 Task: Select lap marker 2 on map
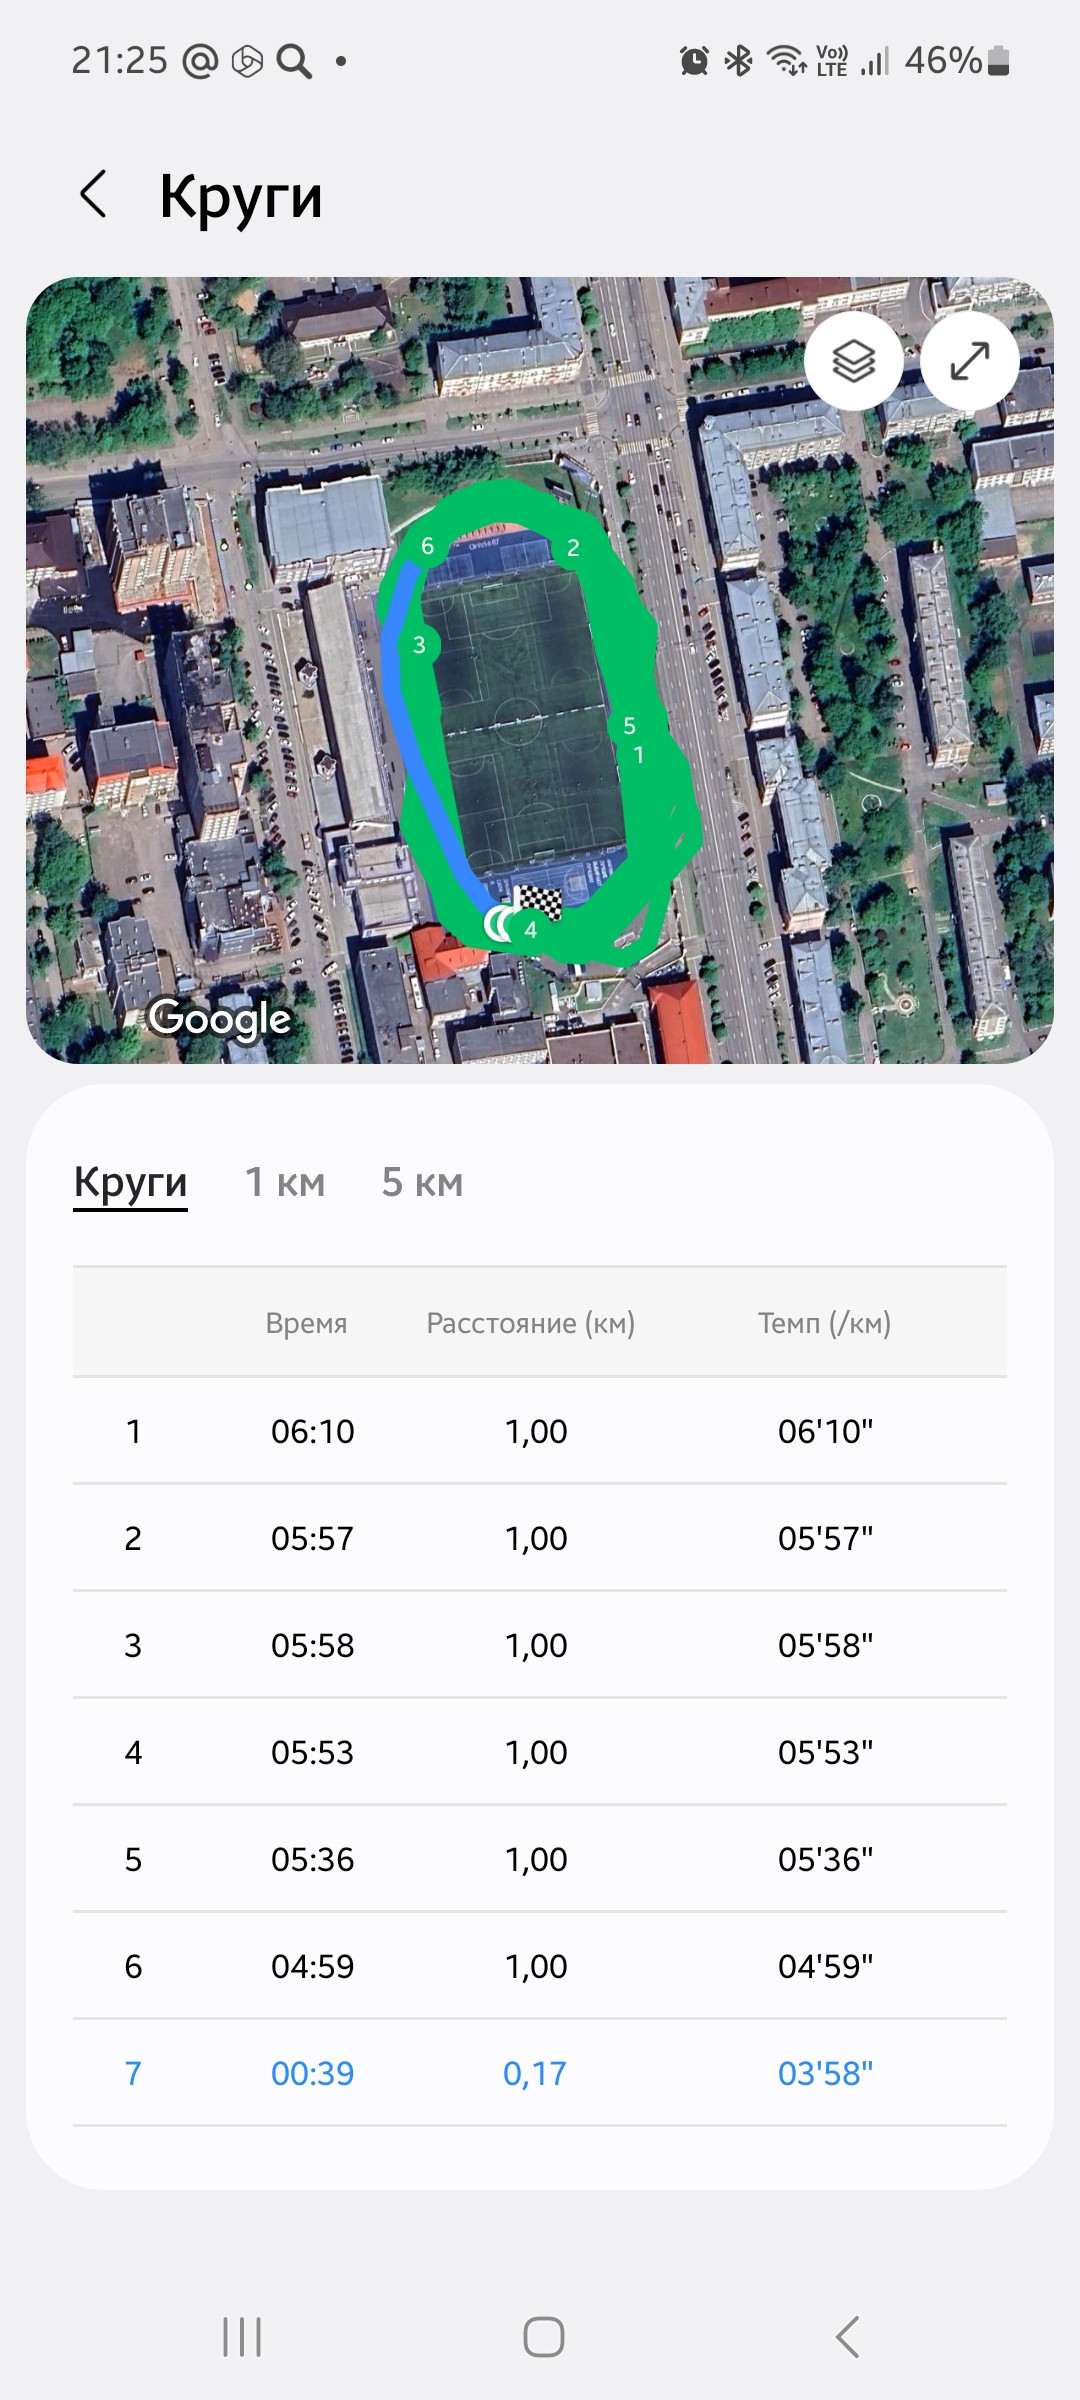click(x=573, y=548)
